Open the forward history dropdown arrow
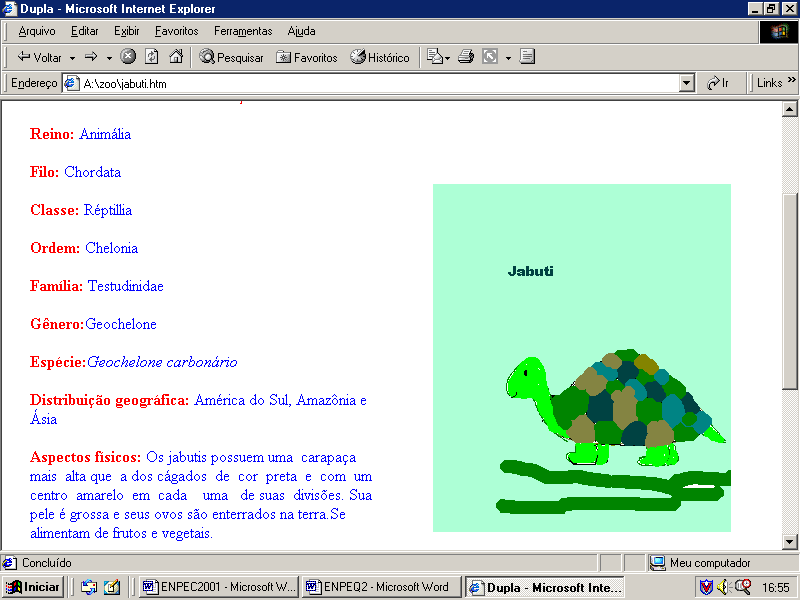The height and width of the screenshot is (600, 800). 109,58
